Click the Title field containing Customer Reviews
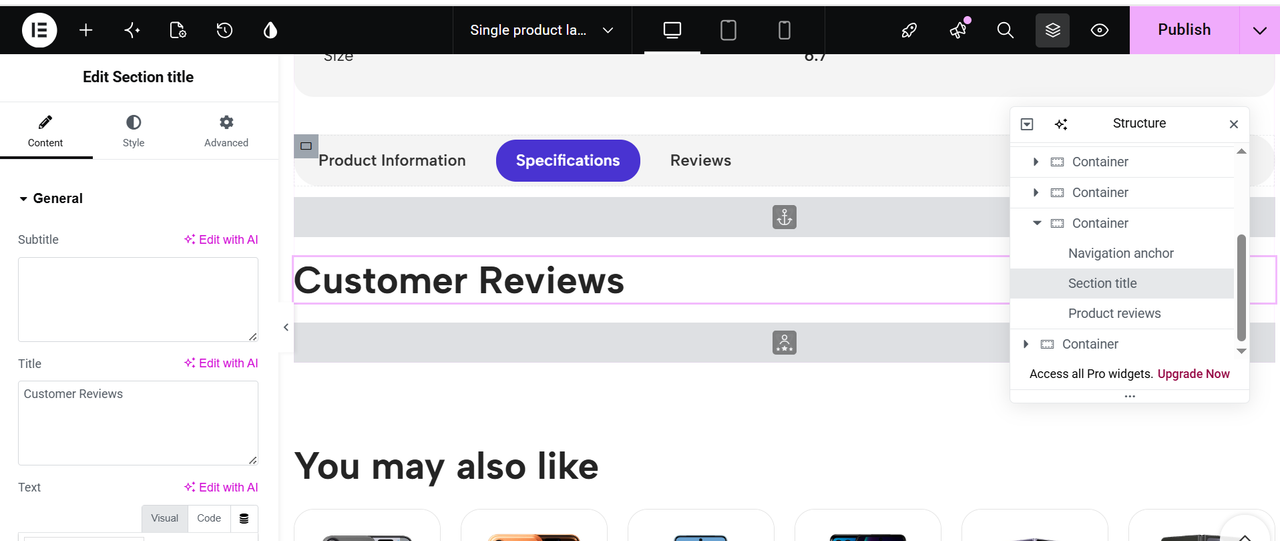This screenshot has width=1280, height=541. click(138, 423)
